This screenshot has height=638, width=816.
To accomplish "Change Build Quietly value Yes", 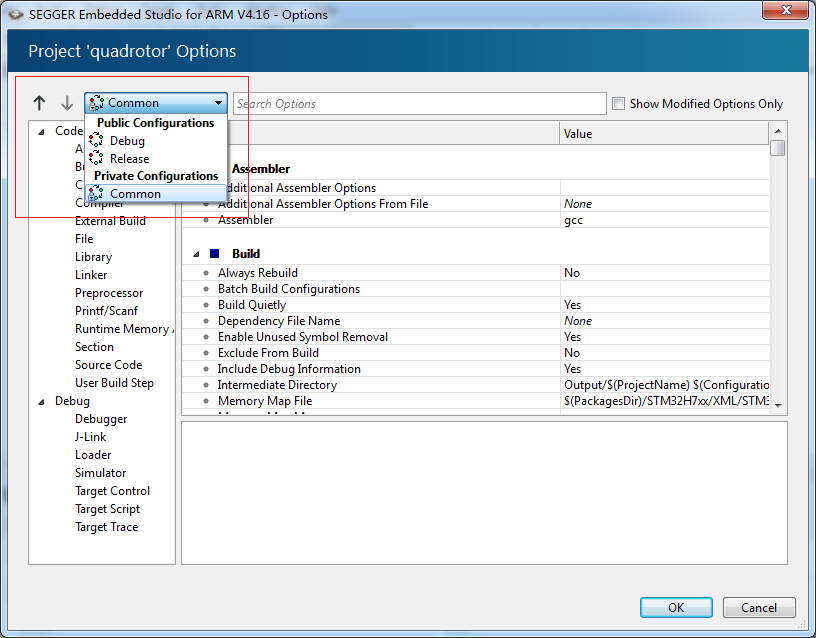I will [665, 305].
